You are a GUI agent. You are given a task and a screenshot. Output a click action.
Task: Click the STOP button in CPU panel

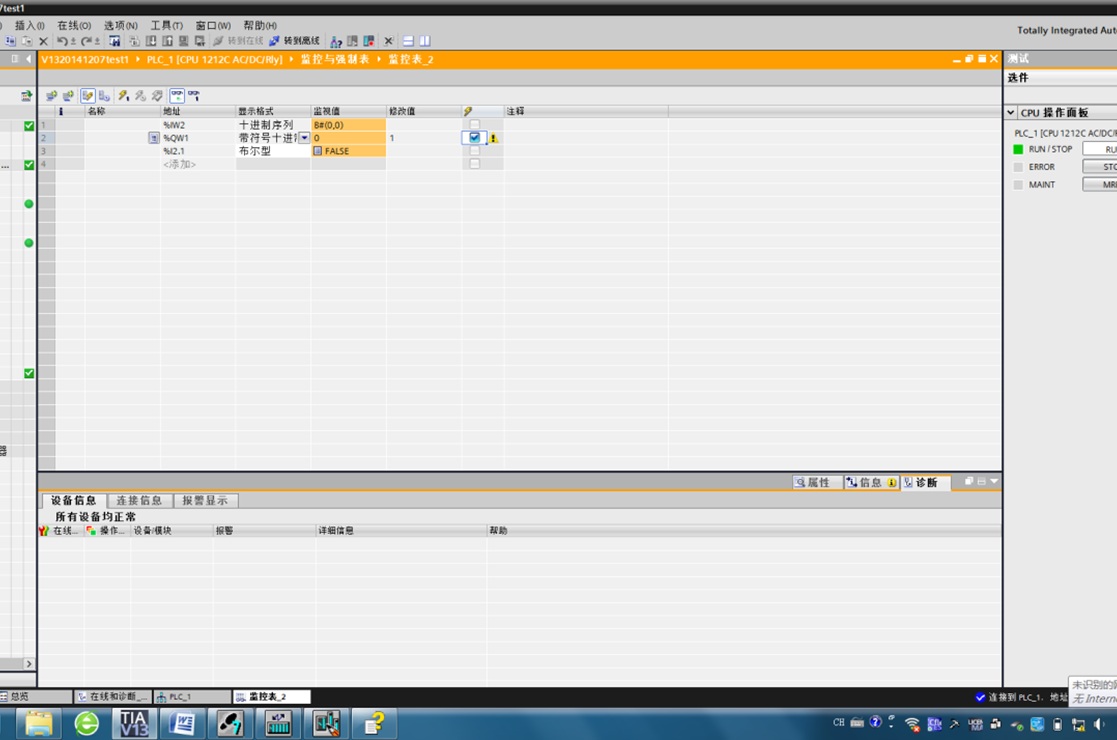click(1100, 167)
